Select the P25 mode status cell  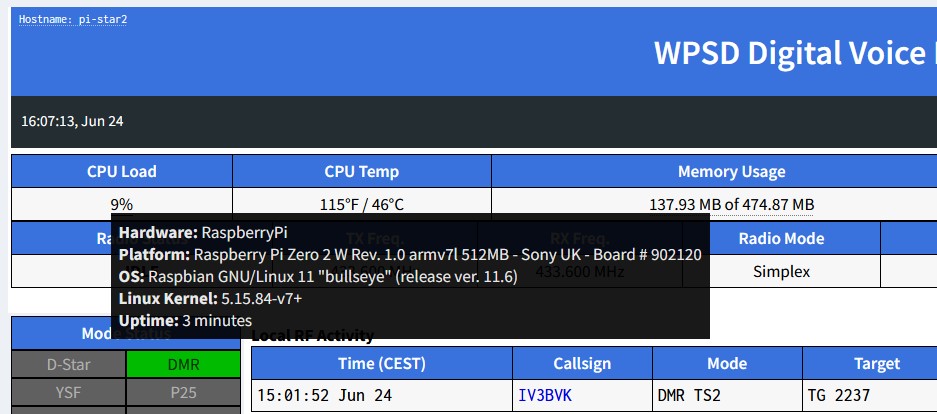pyautogui.click(x=183, y=392)
